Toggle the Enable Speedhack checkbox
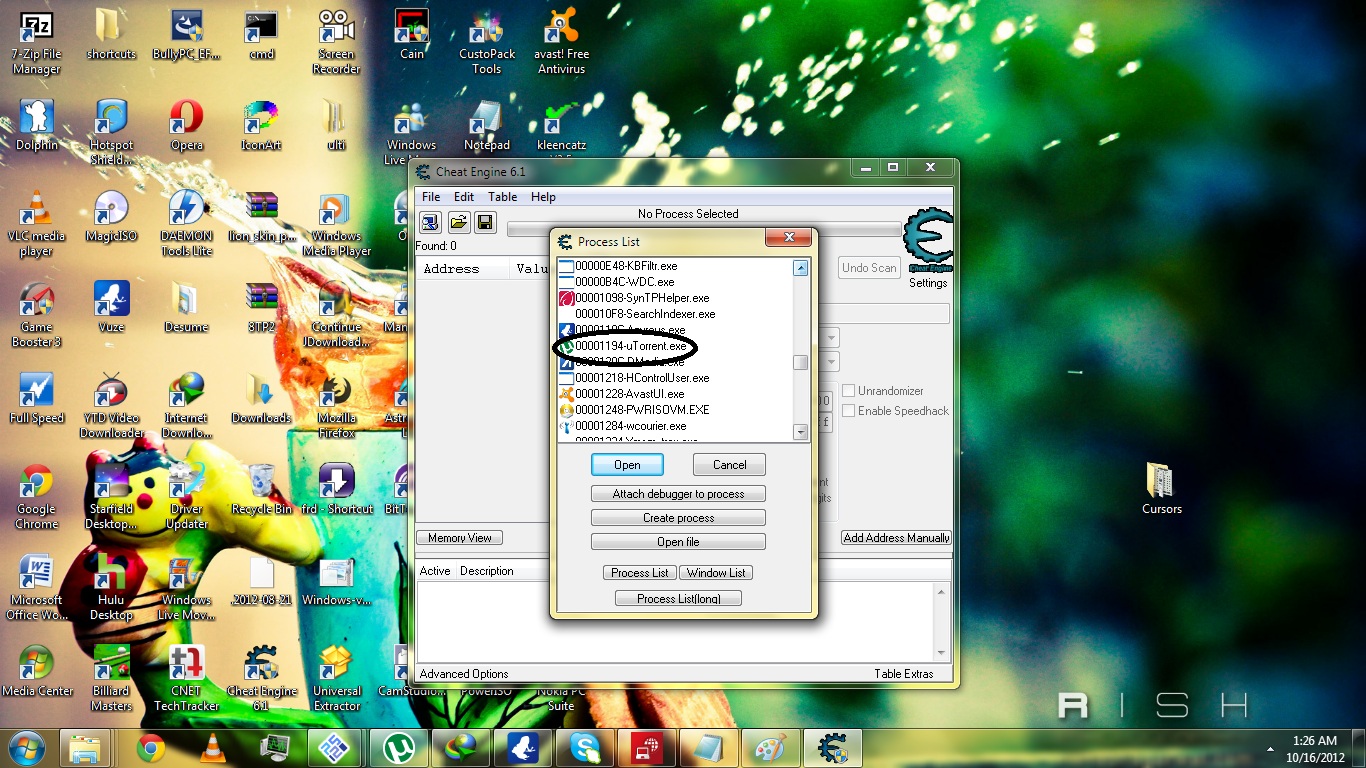The width and height of the screenshot is (1366, 768). pyautogui.click(x=848, y=411)
